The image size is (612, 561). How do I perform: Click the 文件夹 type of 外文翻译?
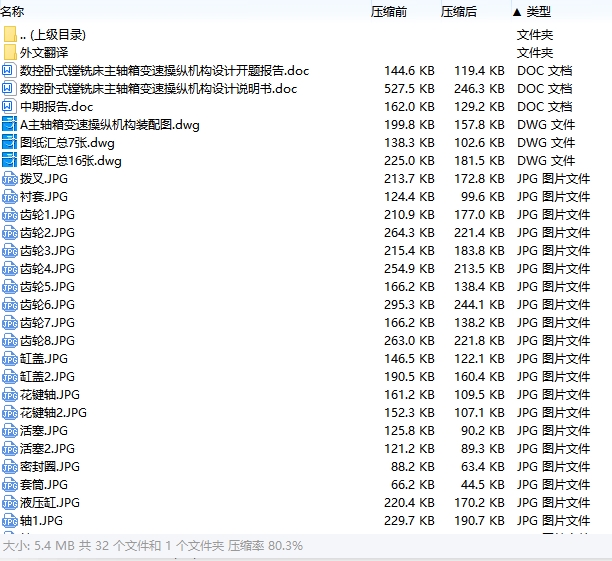click(x=535, y=53)
